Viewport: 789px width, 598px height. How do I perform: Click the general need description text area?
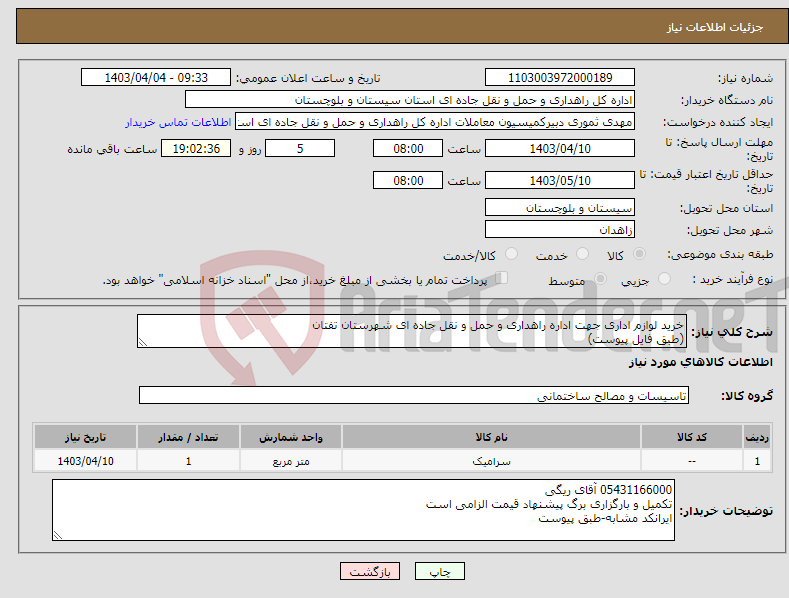pos(412,331)
